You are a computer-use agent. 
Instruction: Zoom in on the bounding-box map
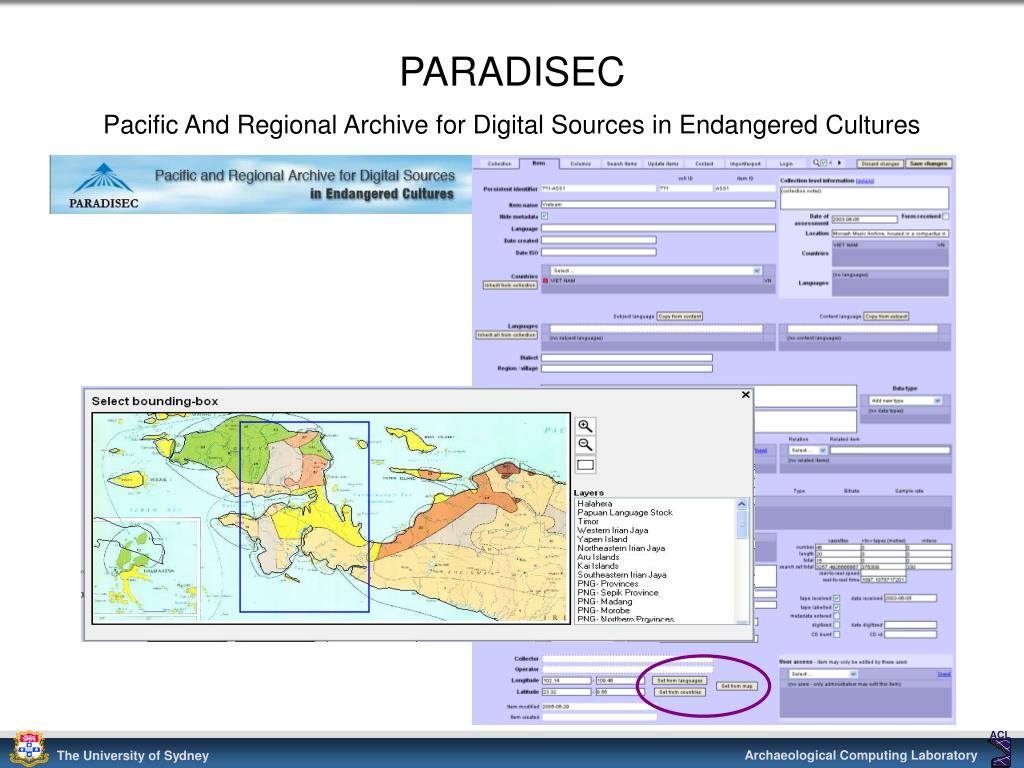[x=585, y=426]
